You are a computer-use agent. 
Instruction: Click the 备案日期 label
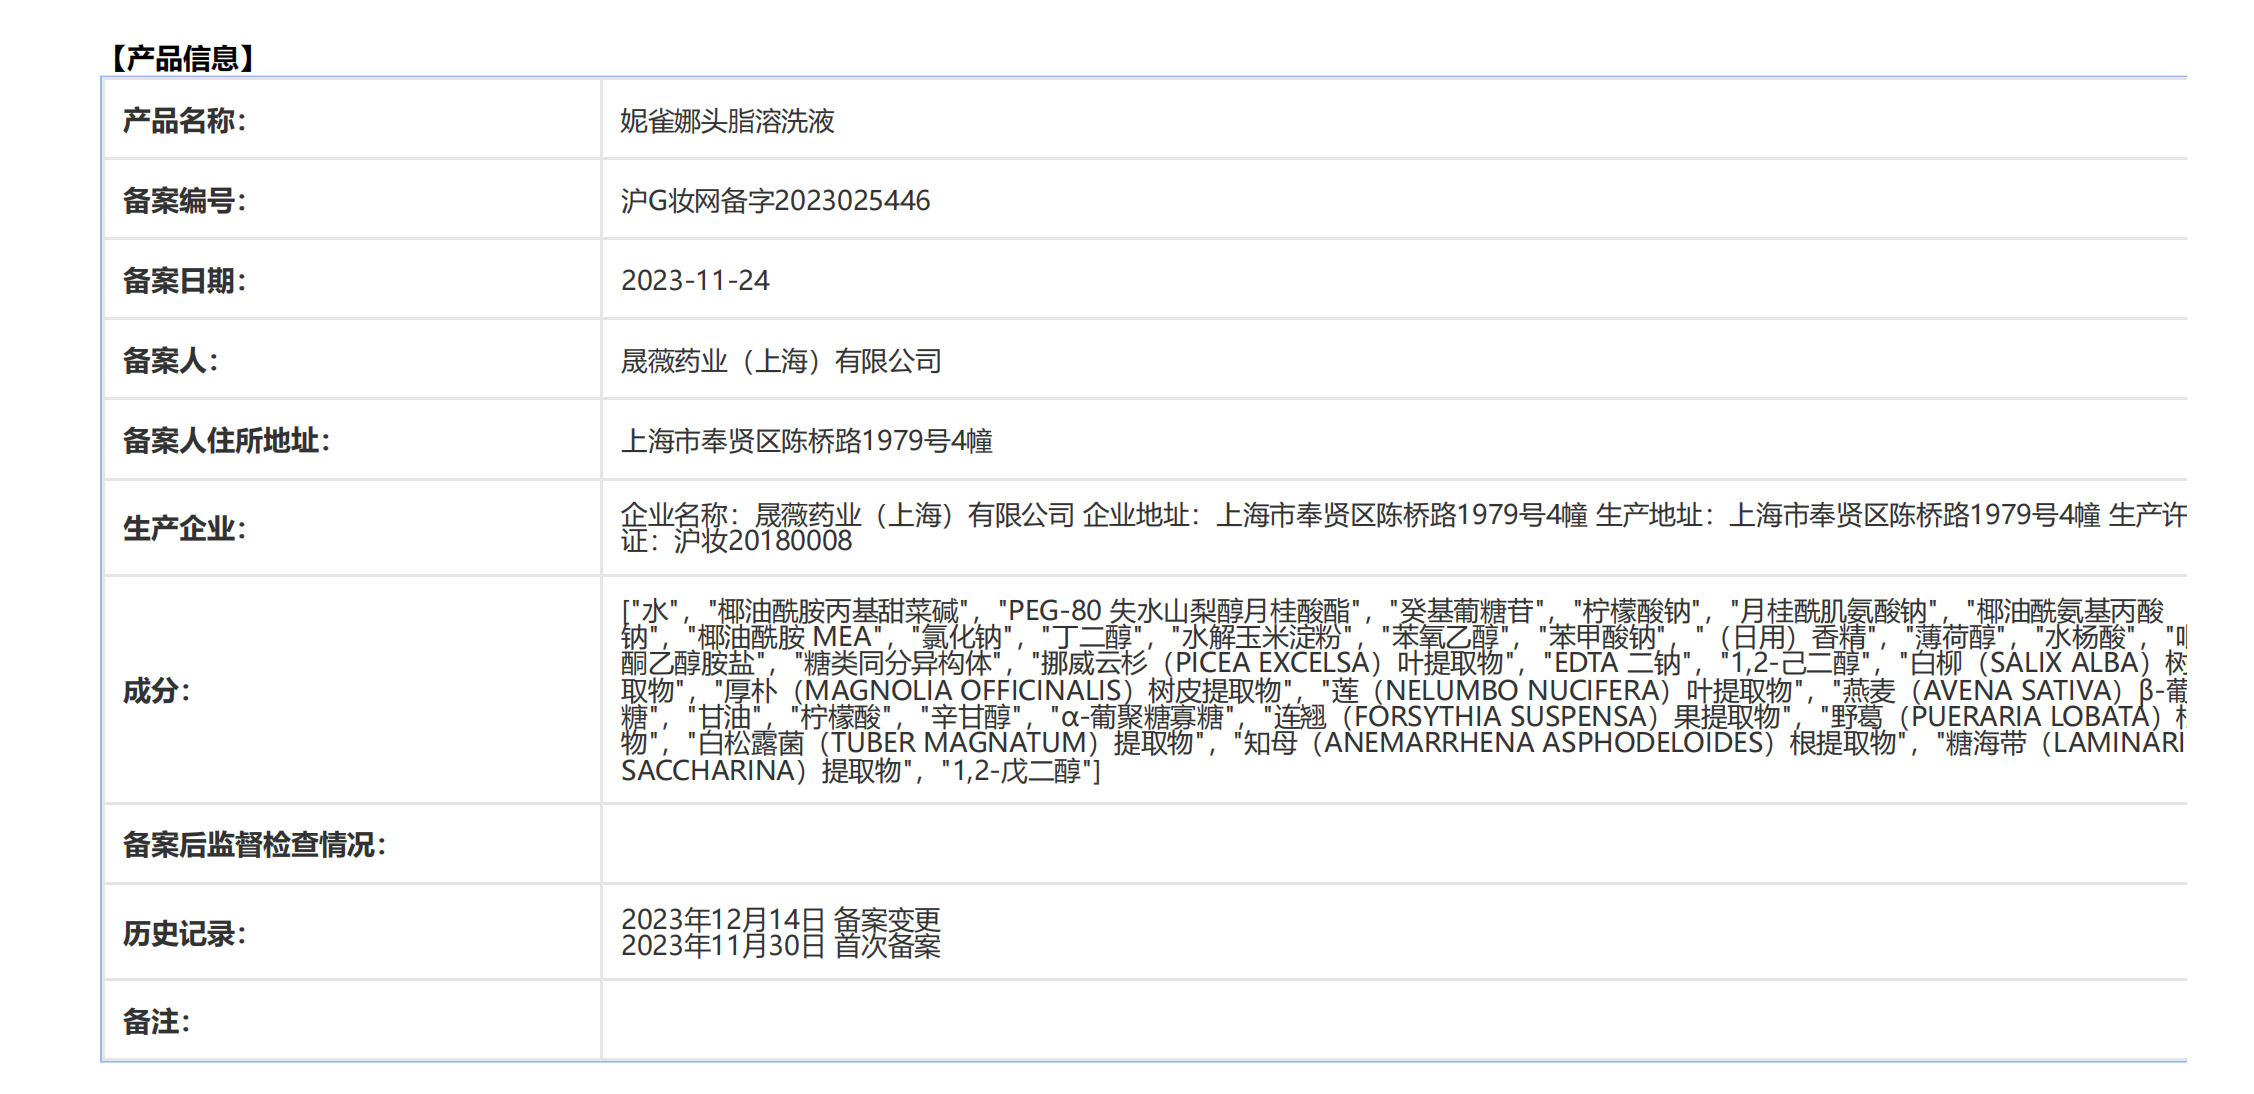(x=184, y=281)
